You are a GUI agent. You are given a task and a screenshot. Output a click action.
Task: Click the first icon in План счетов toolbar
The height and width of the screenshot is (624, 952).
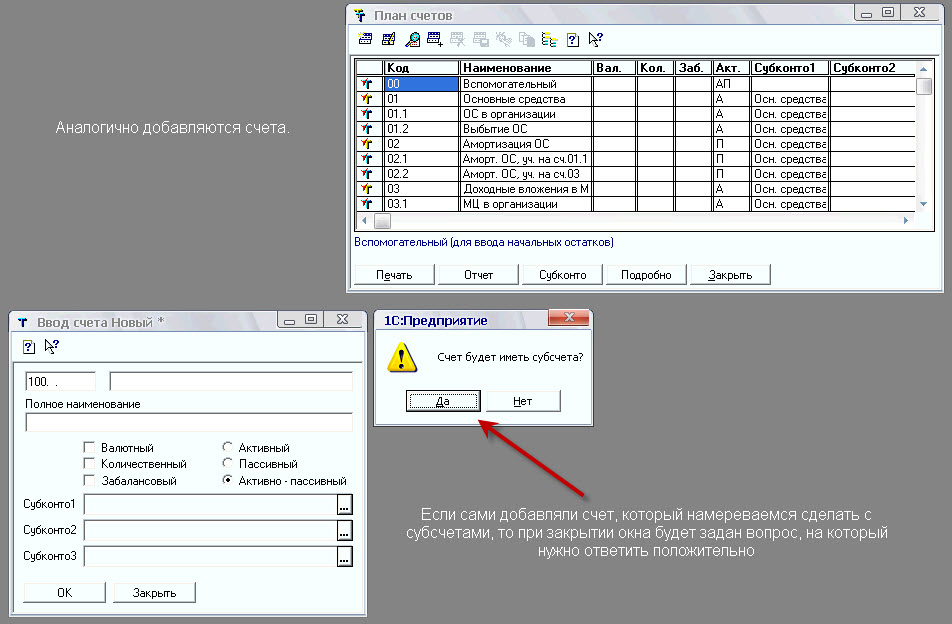[x=365, y=40]
